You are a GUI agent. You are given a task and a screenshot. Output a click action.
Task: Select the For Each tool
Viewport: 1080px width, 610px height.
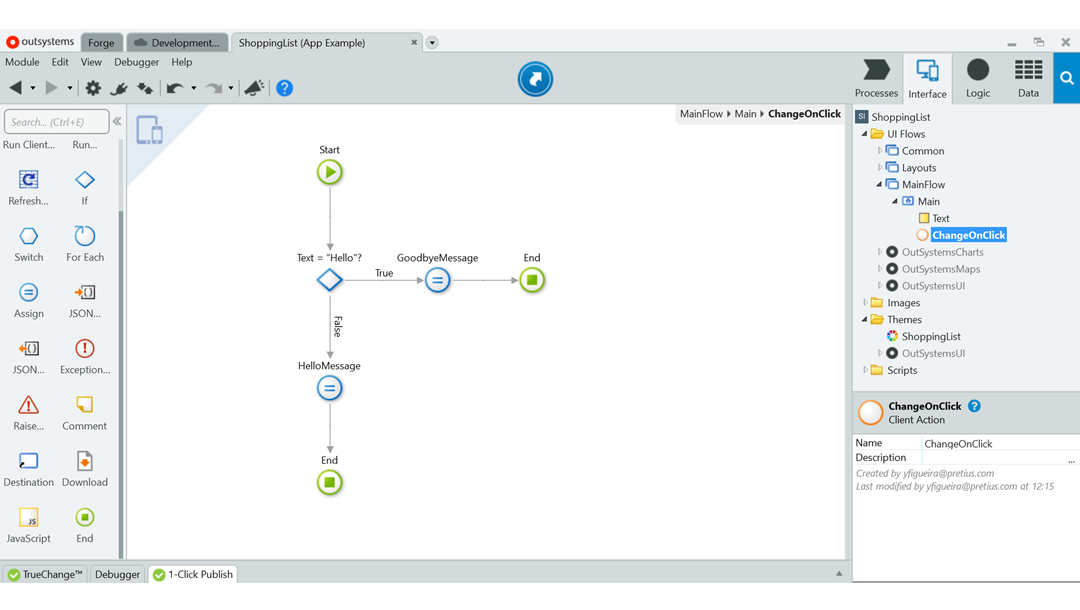[85, 237]
